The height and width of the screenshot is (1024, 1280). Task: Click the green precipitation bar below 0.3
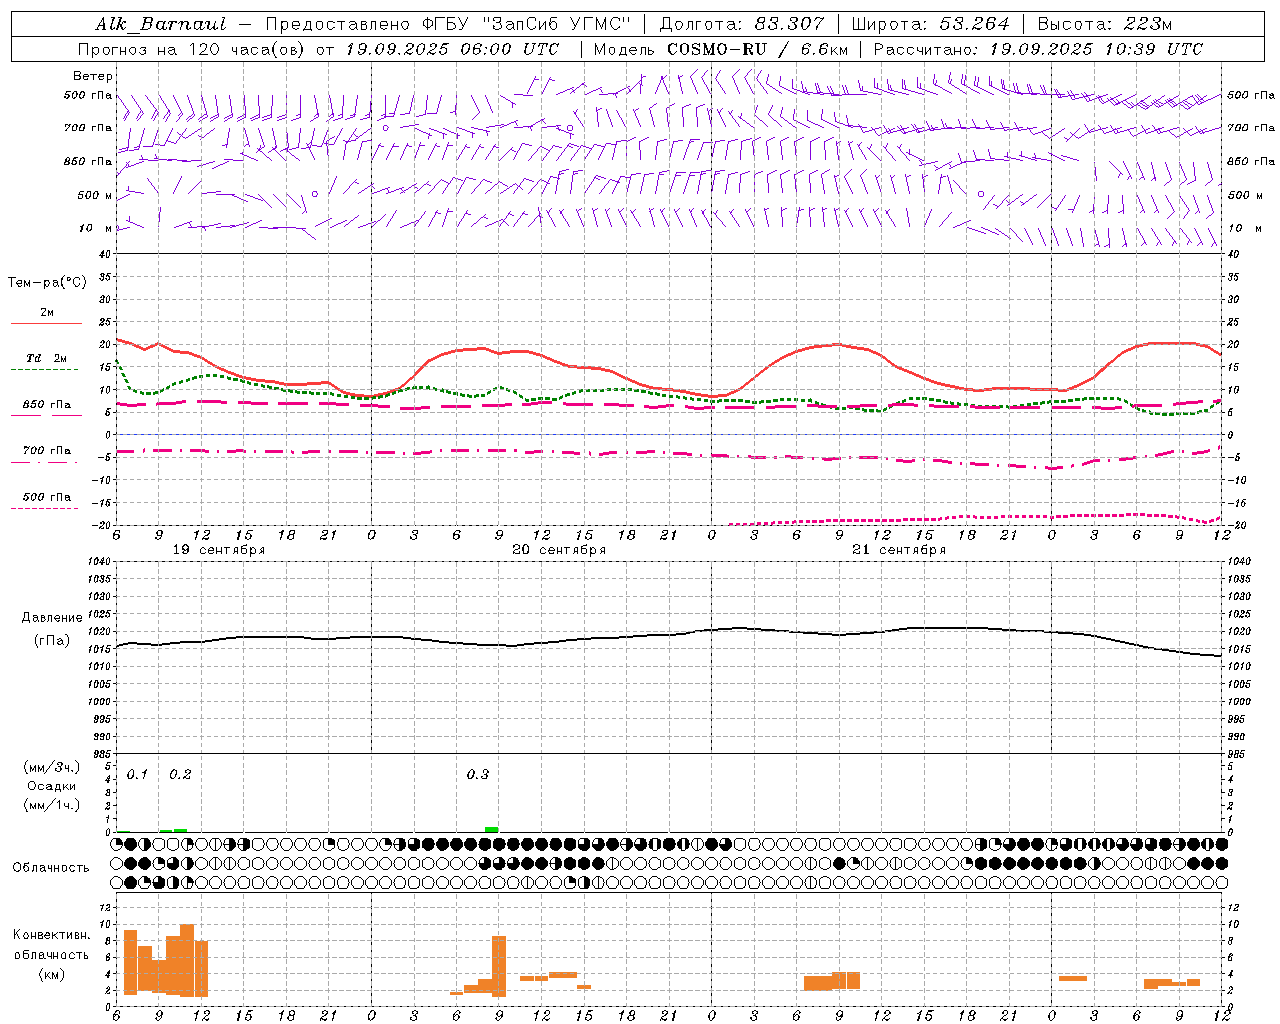click(x=491, y=829)
